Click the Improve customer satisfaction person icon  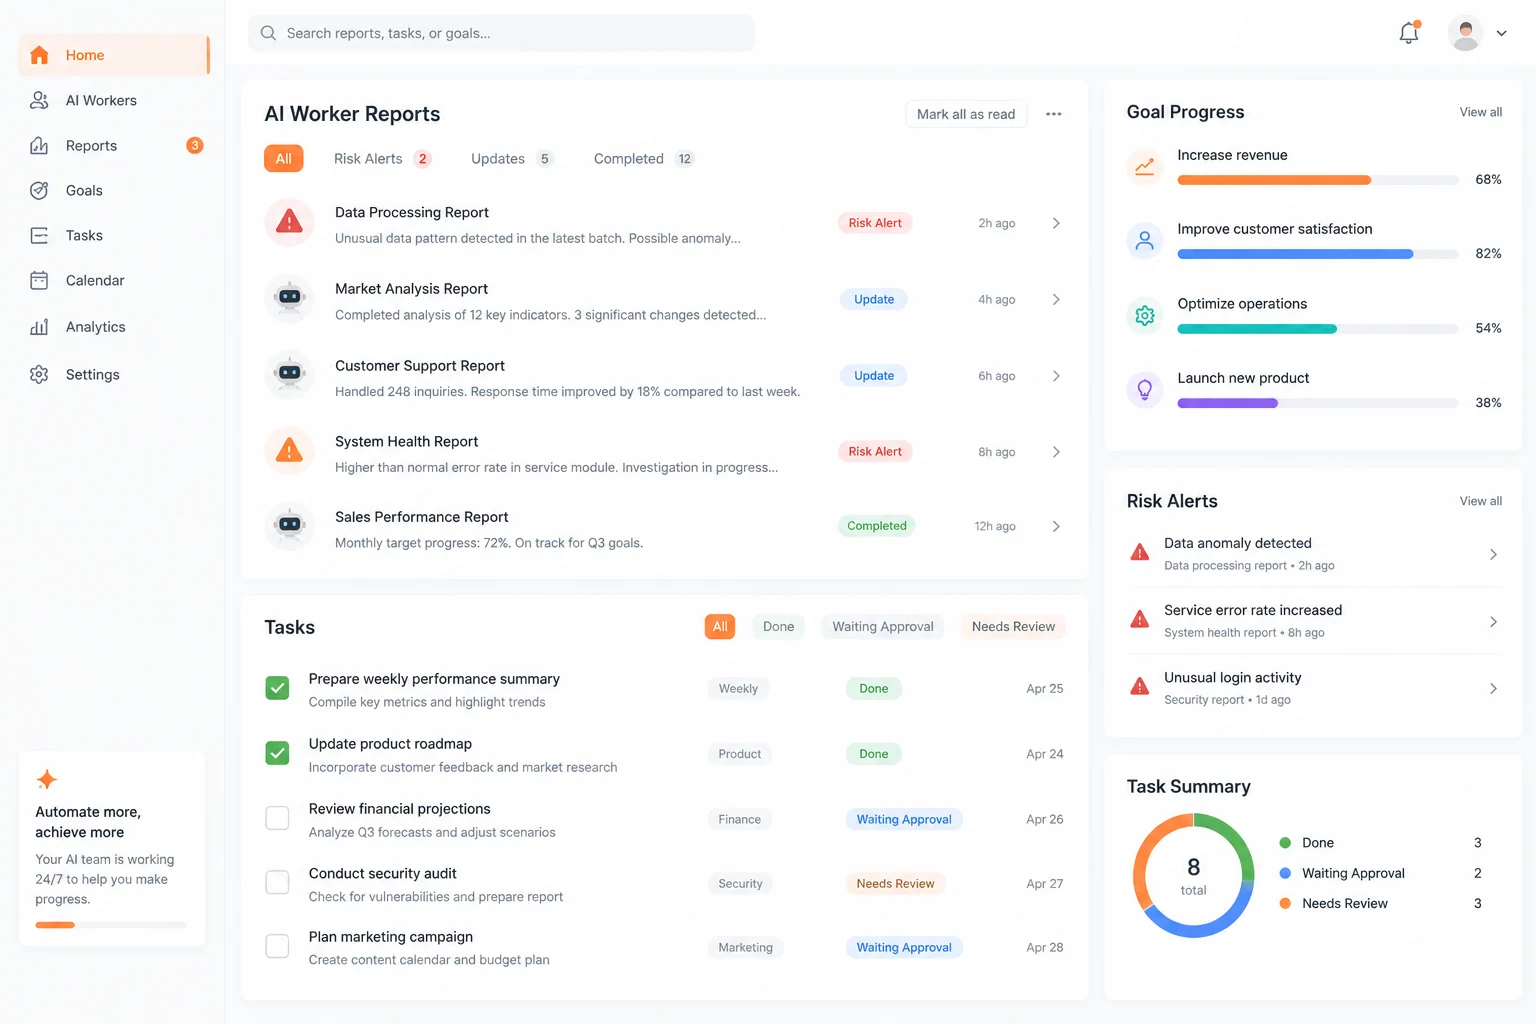click(1145, 241)
